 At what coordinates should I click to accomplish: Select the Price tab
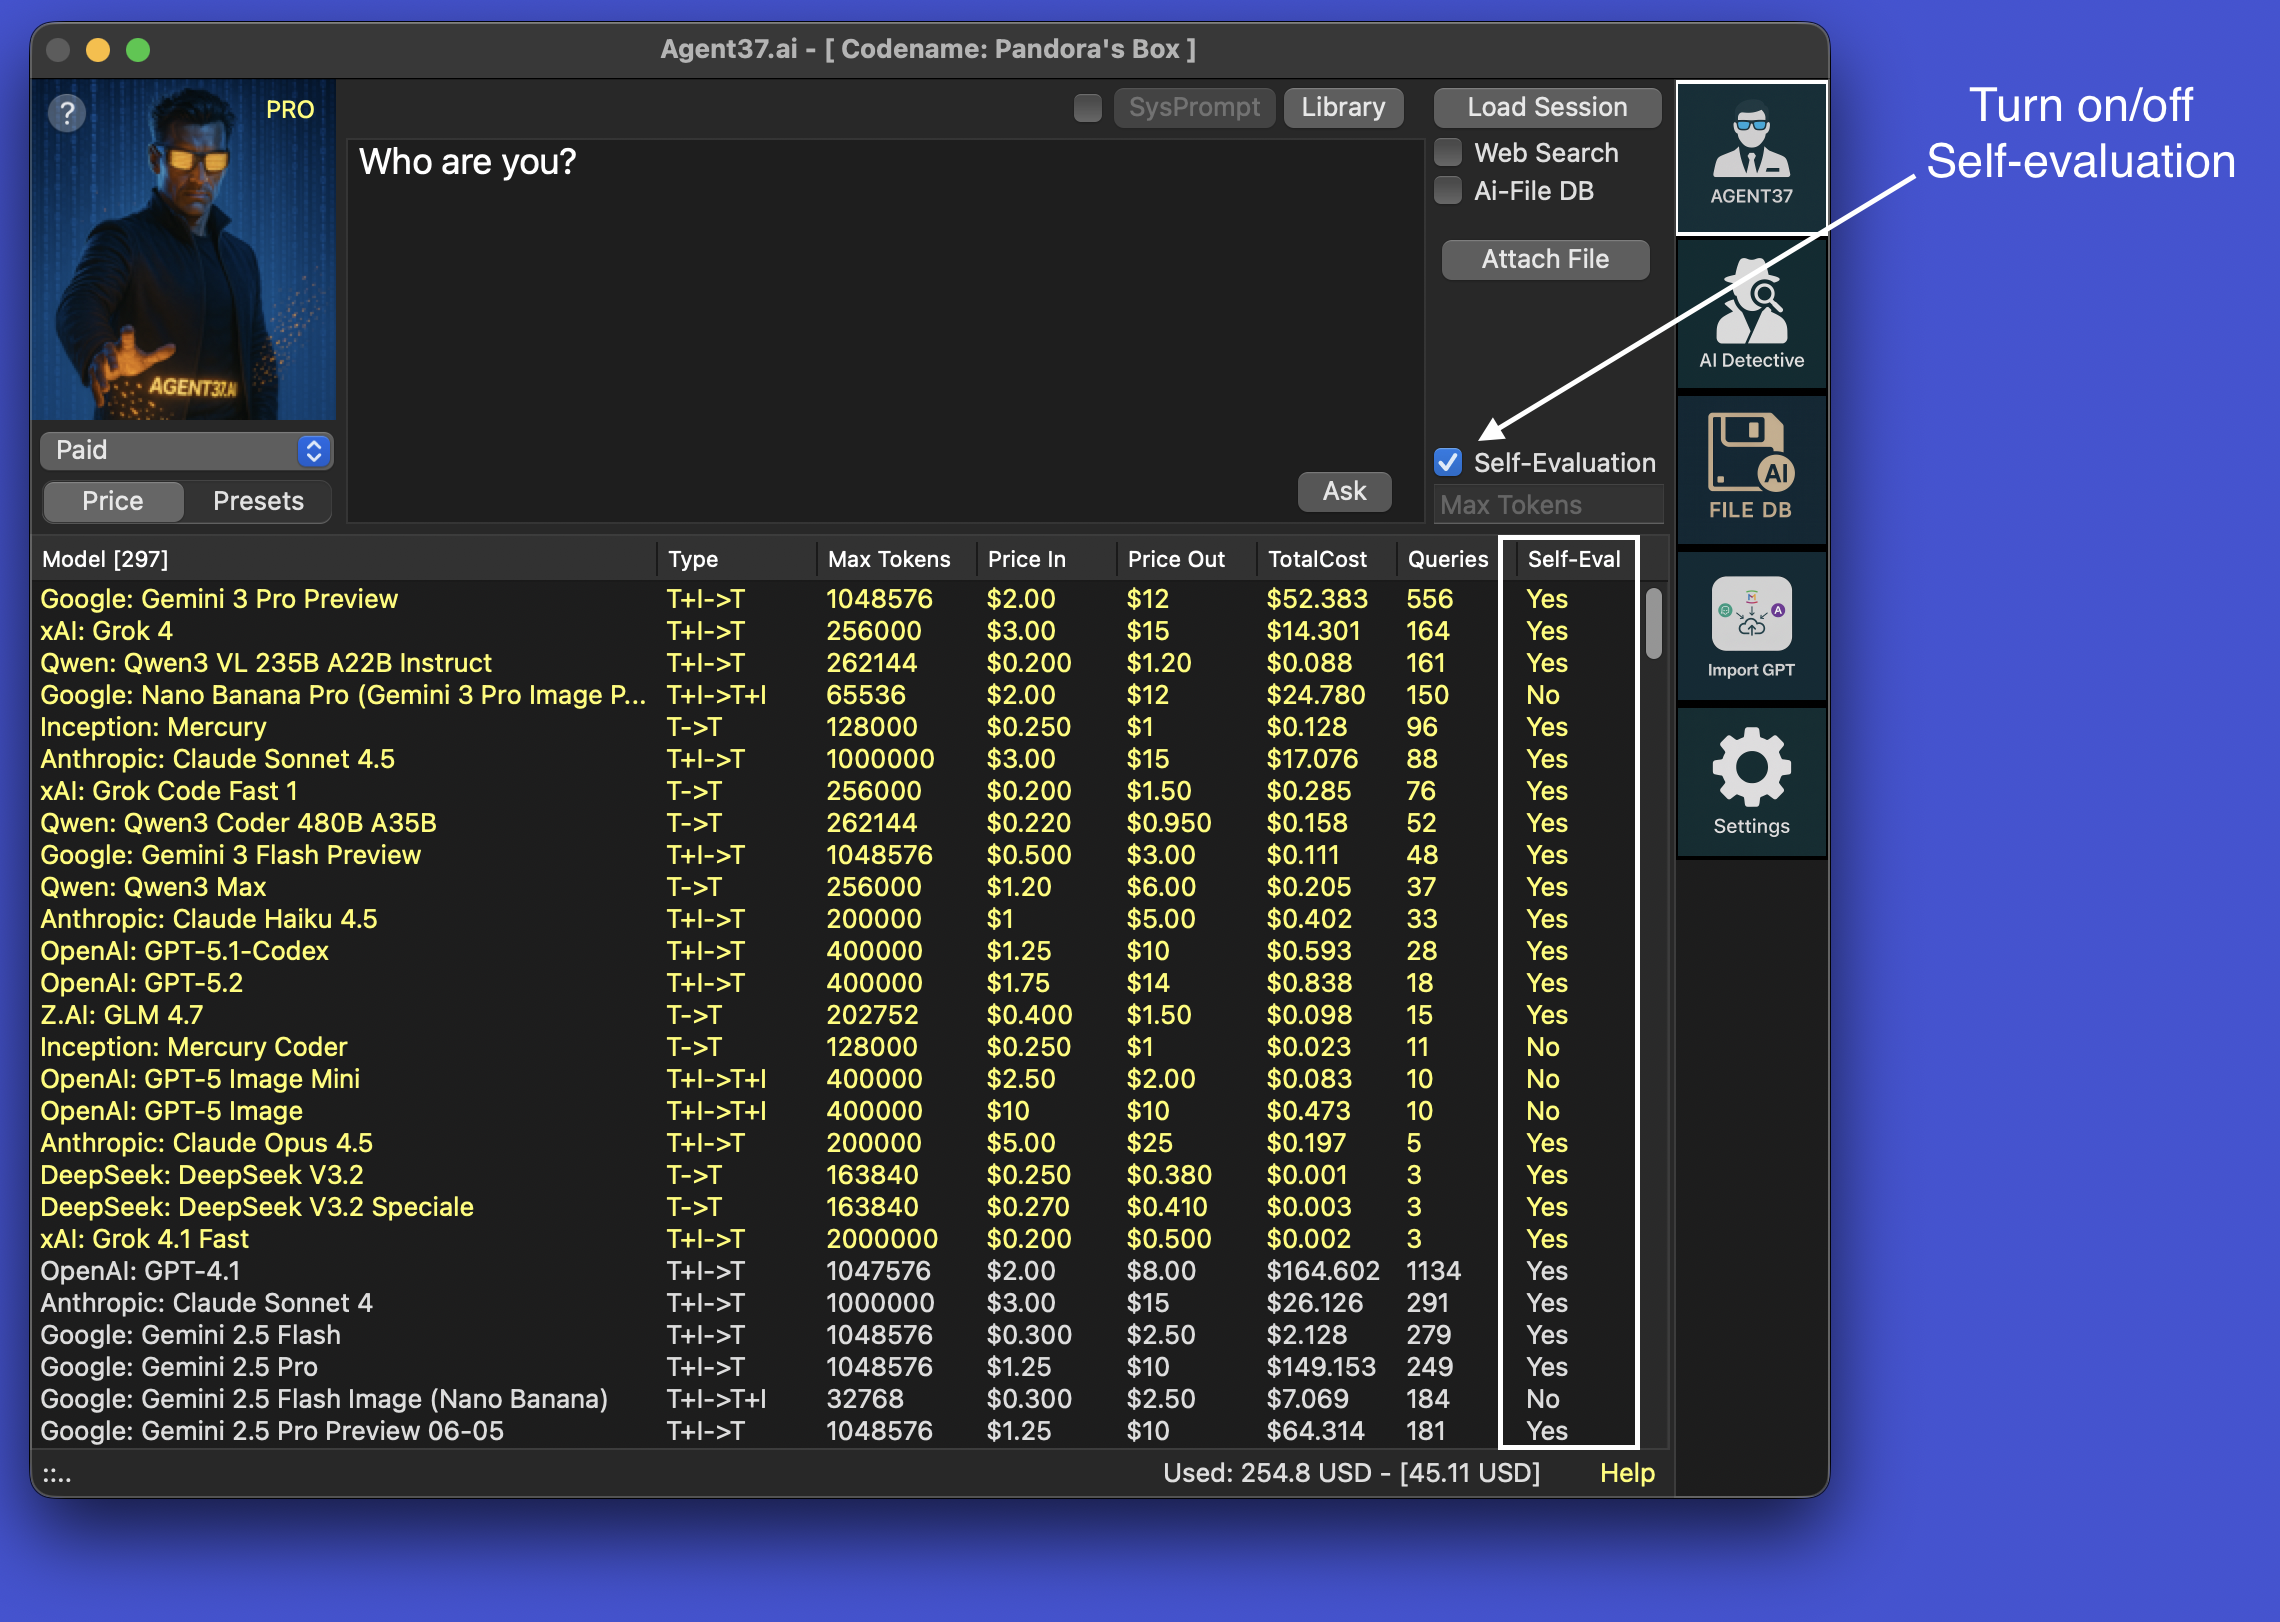pyautogui.click(x=113, y=501)
